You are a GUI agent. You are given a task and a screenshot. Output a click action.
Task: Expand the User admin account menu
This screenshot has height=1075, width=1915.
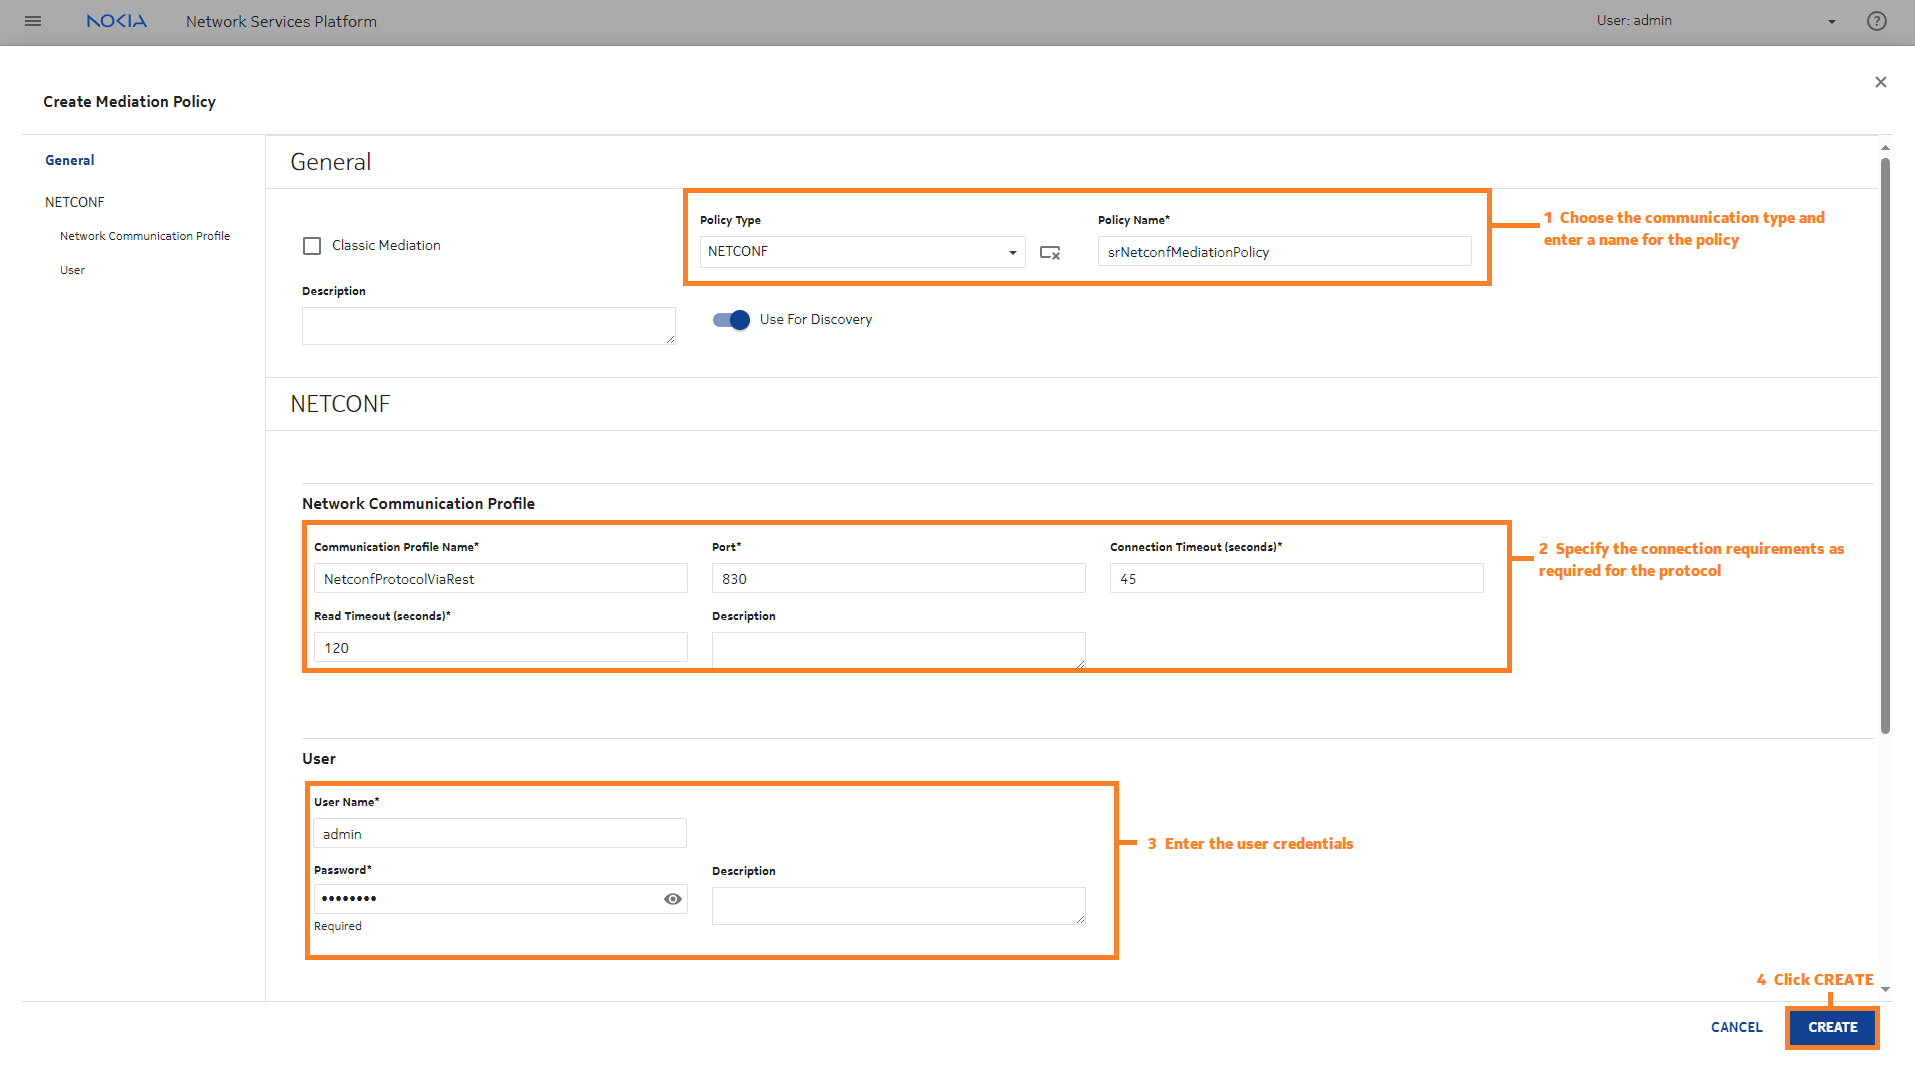point(1832,21)
